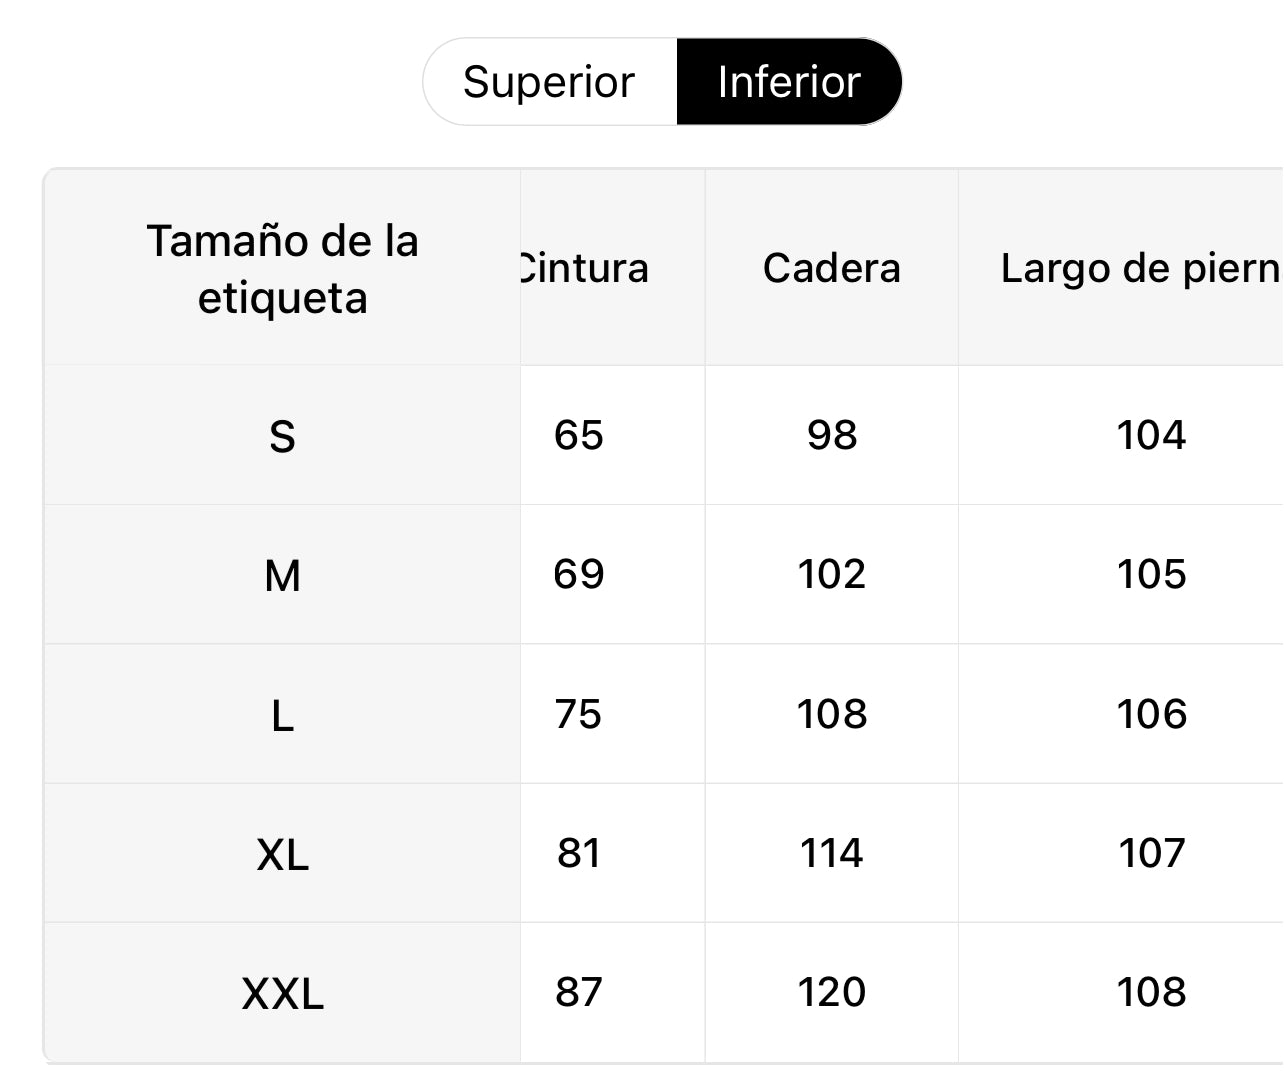Switch to the Superior tab
This screenshot has height=1078, width=1284.
coord(549,82)
